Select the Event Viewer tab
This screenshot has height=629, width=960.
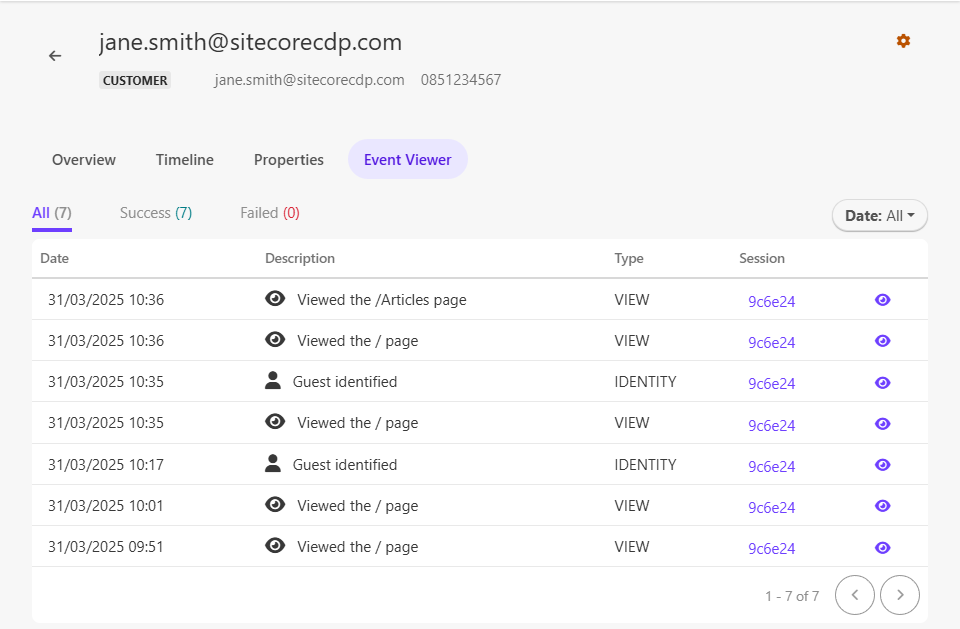click(407, 160)
